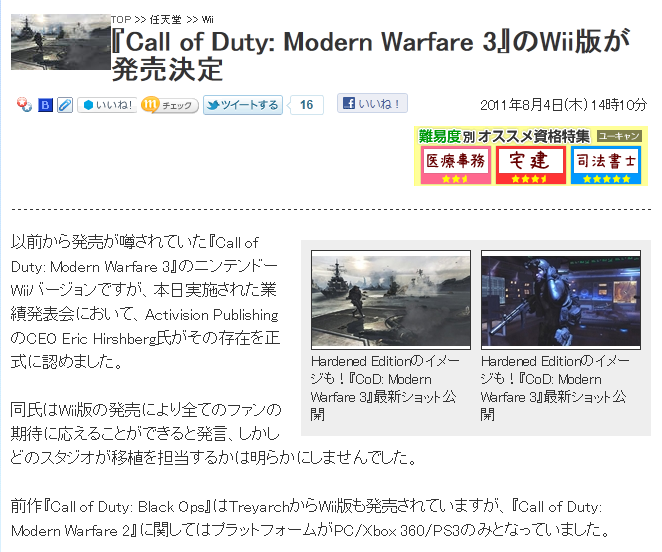Click the tweet count 16 bubble
The width and height of the screenshot is (662, 552).
point(306,105)
